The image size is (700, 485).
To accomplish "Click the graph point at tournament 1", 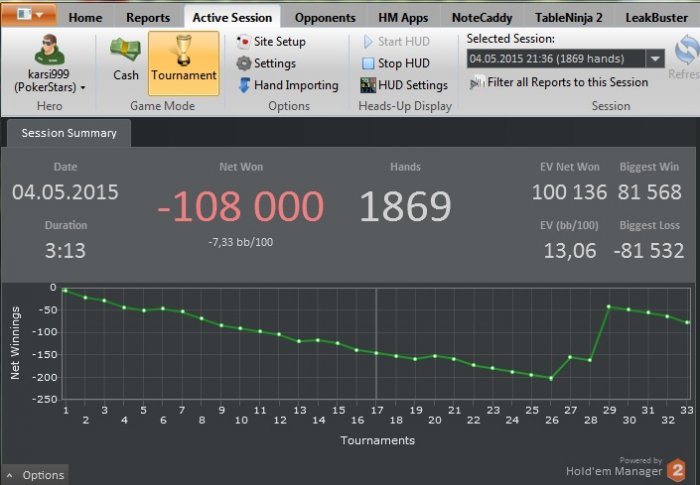I will 66,291.
